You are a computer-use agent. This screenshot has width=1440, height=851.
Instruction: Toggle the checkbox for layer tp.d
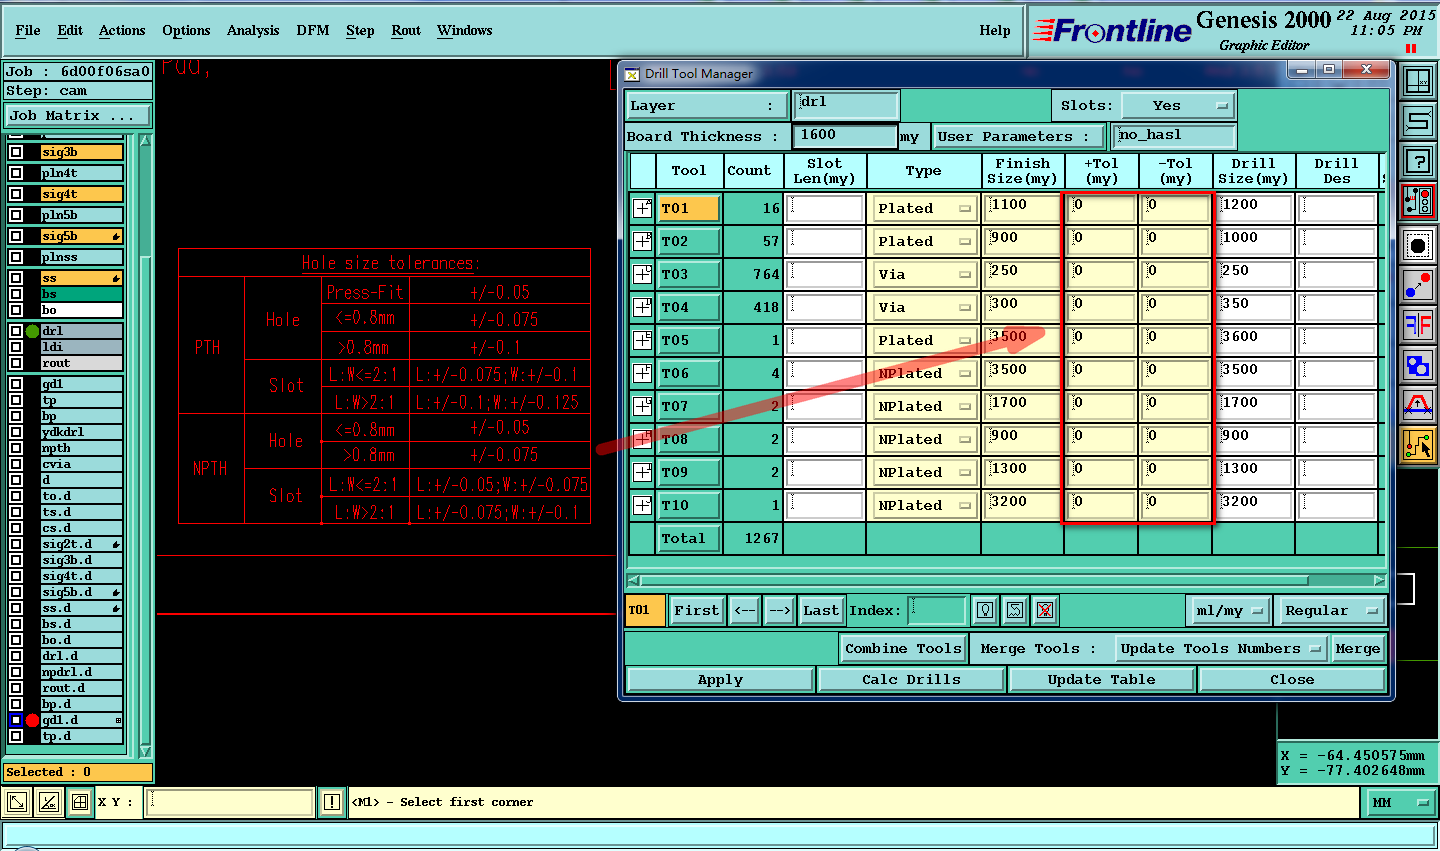pos(16,736)
